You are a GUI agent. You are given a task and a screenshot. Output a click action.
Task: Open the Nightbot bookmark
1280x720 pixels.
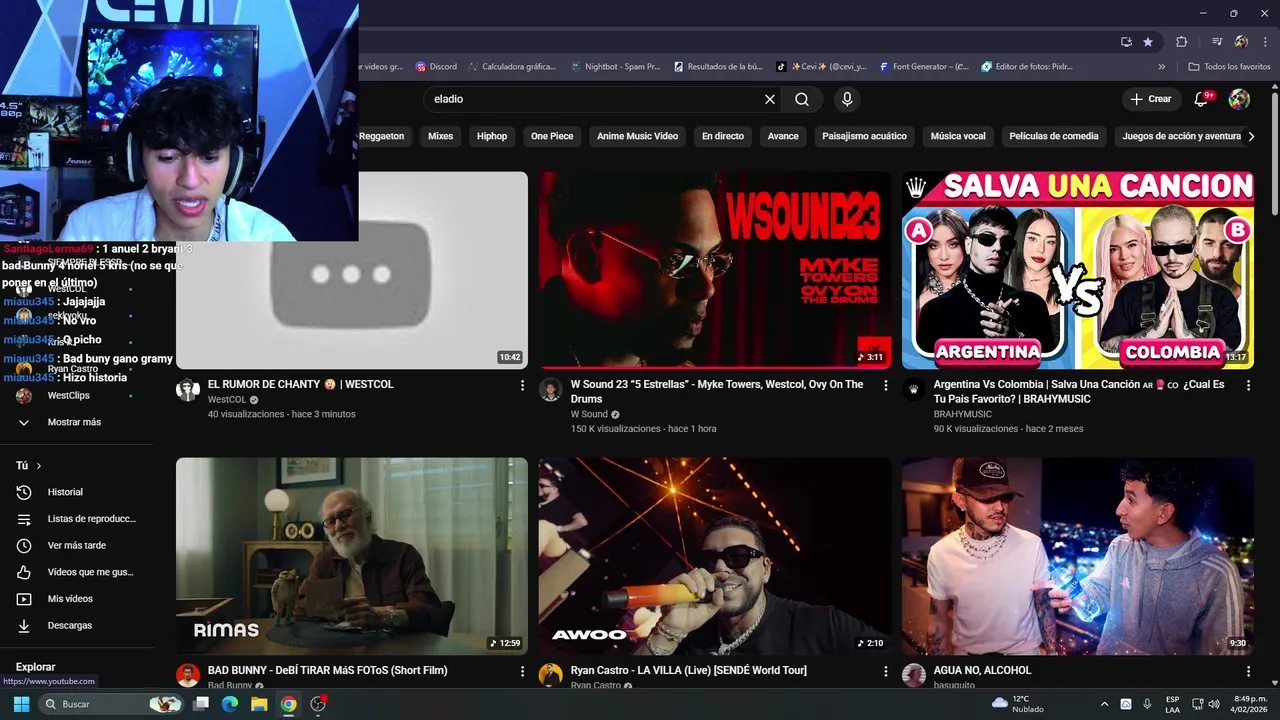615,67
